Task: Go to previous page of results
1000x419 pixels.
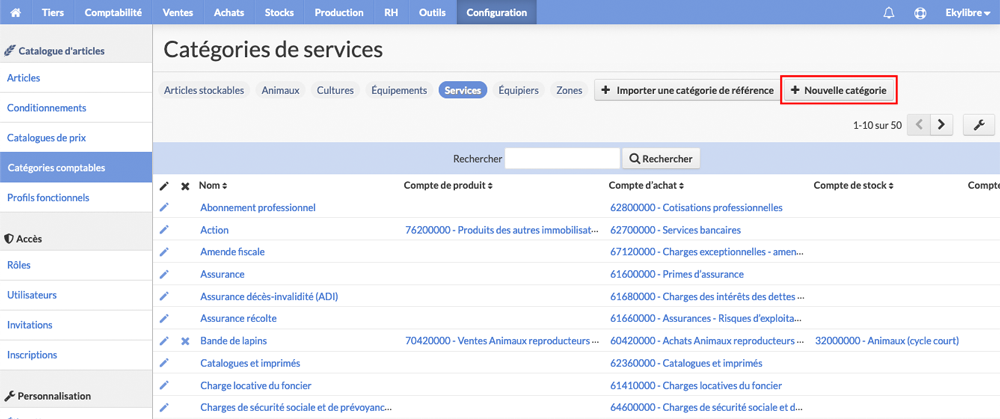Action: pyautogui.click(x=919, y=125)
